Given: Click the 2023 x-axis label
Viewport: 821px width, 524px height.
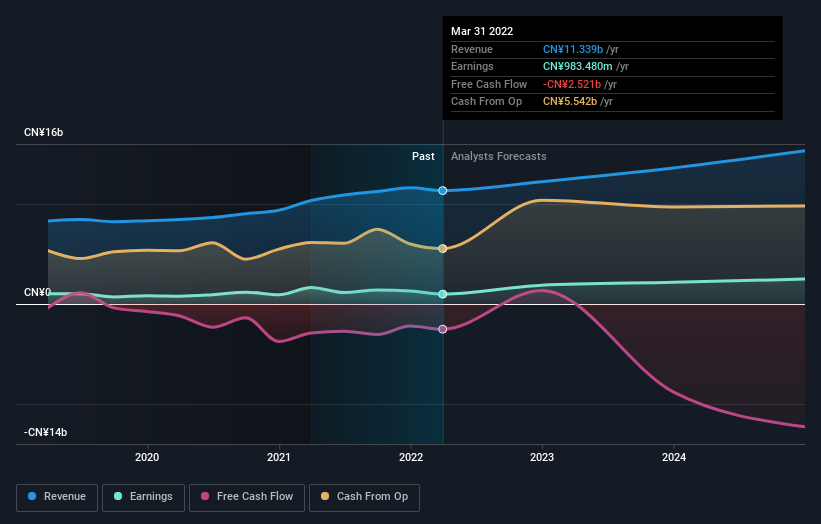Looking at the screenshot, I should pos(542,457).
